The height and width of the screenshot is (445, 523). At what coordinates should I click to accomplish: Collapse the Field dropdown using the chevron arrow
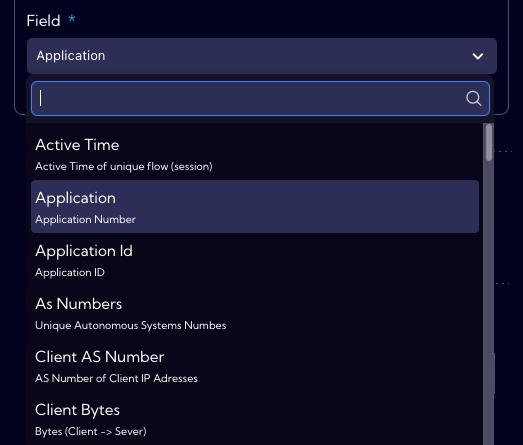478,56
